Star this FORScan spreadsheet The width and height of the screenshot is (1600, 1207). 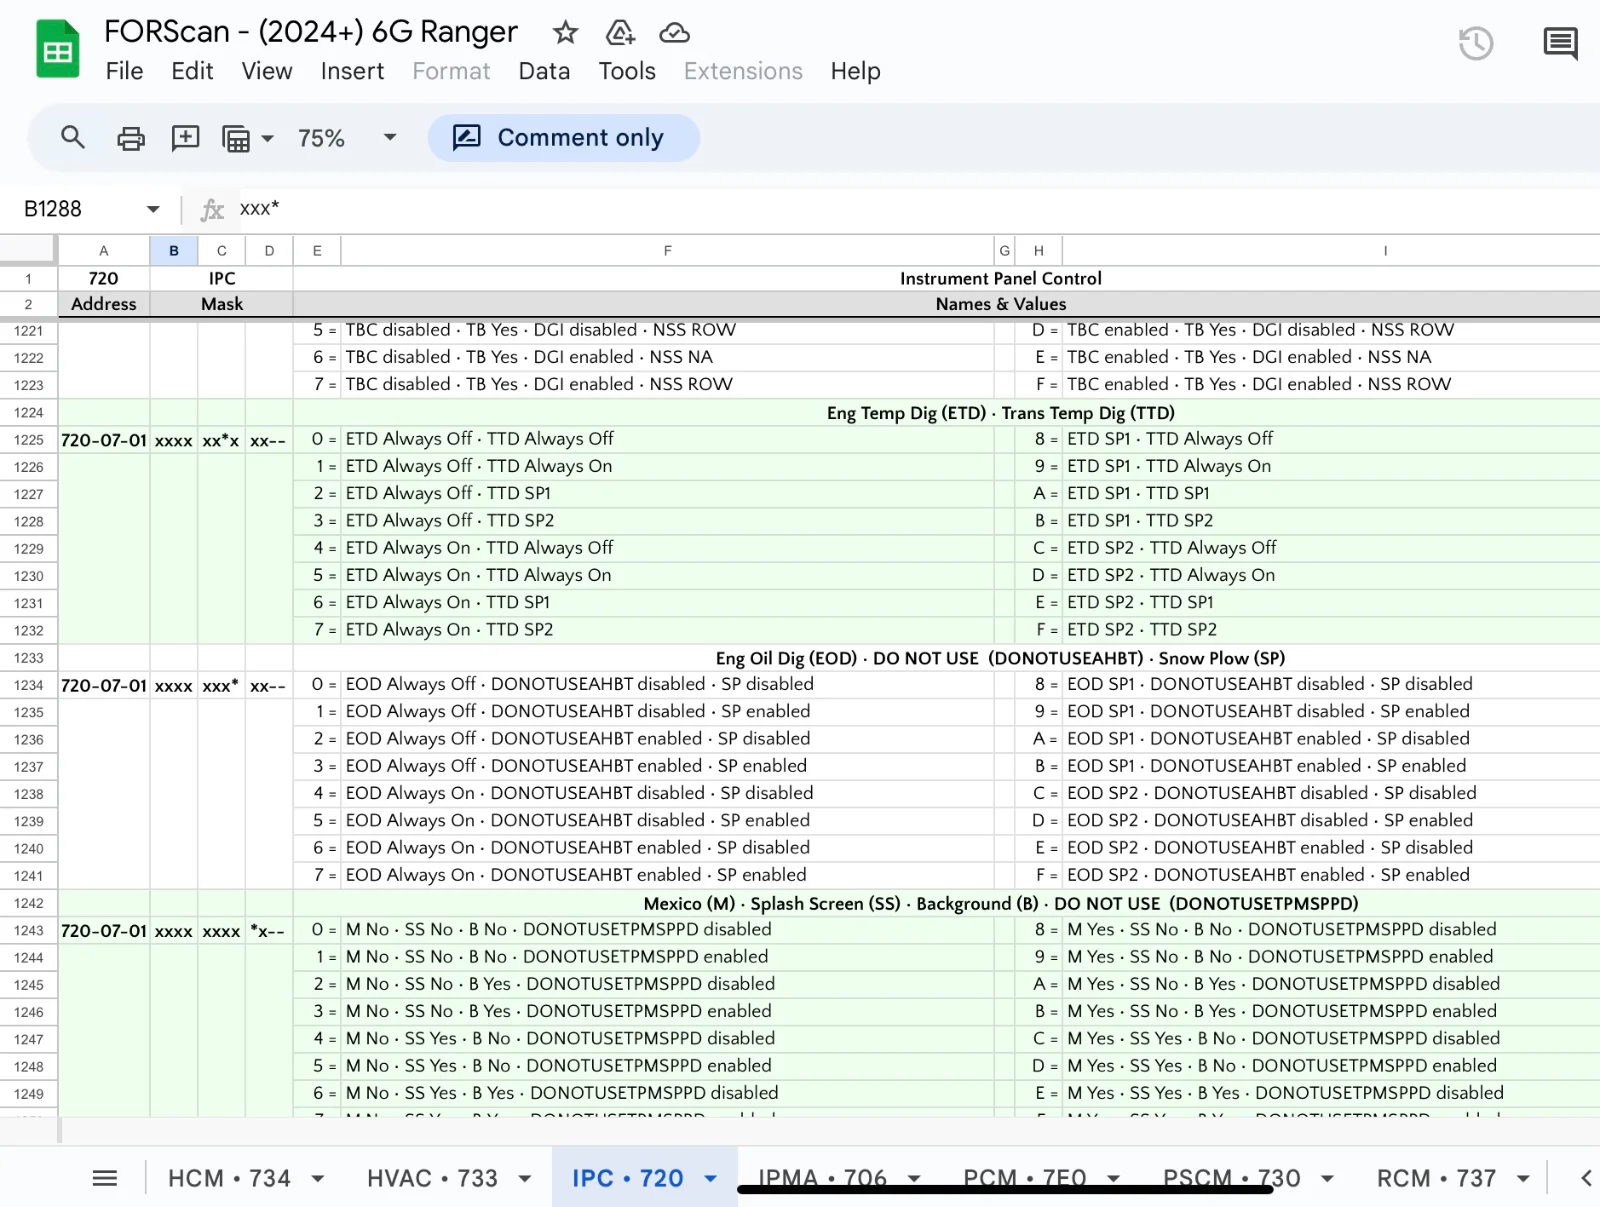coord(565,33)
